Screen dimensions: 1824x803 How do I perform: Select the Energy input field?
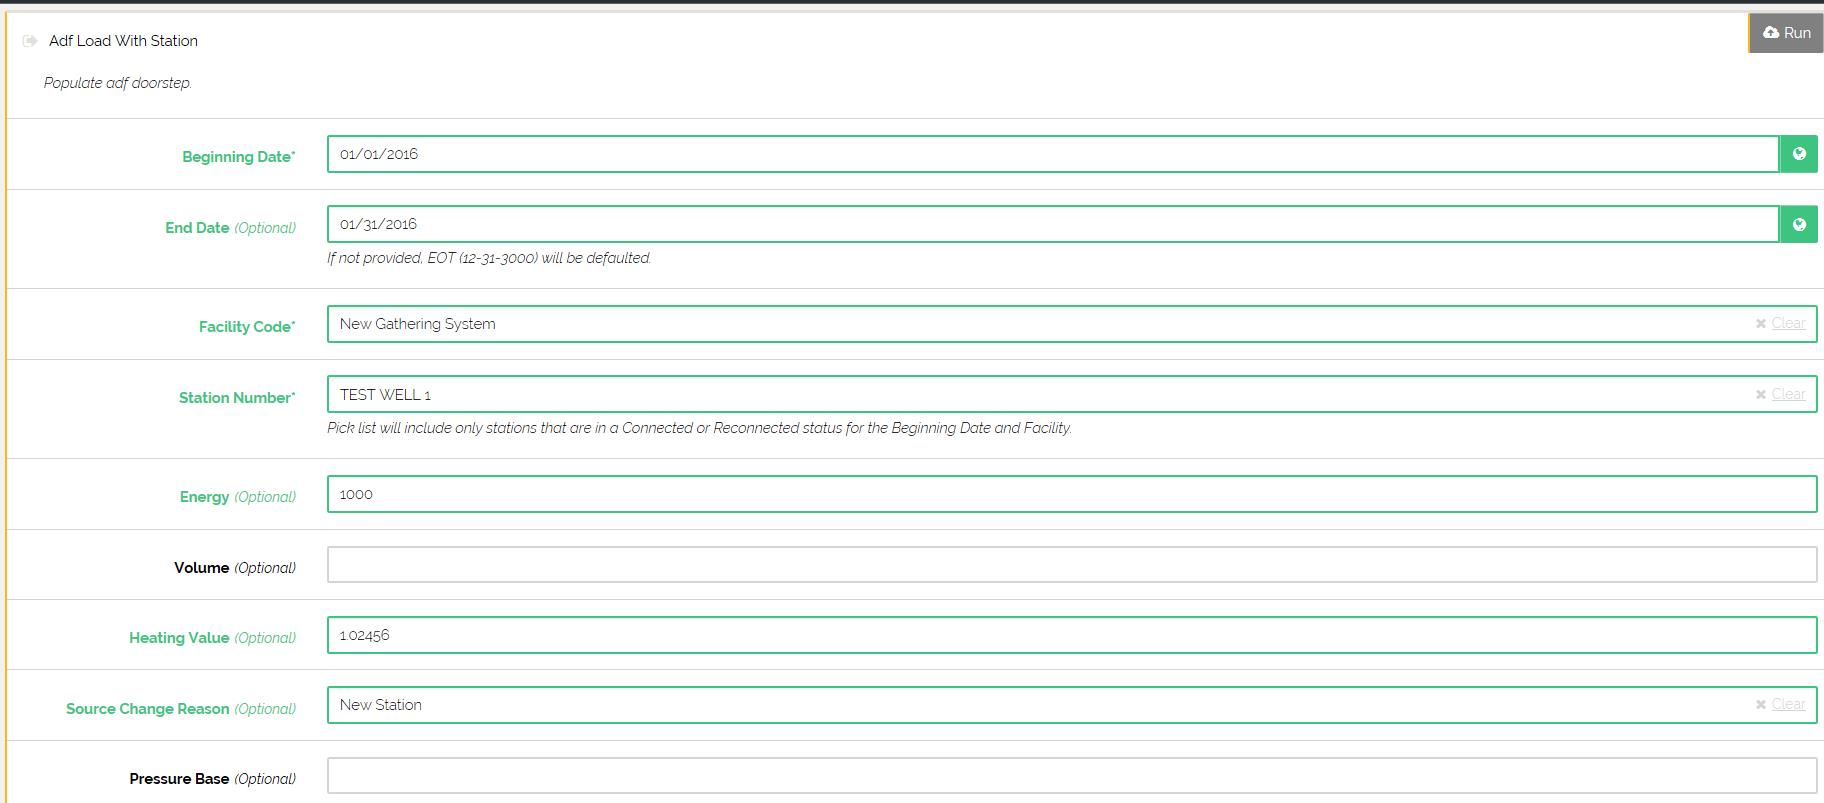coord(1070,494)
